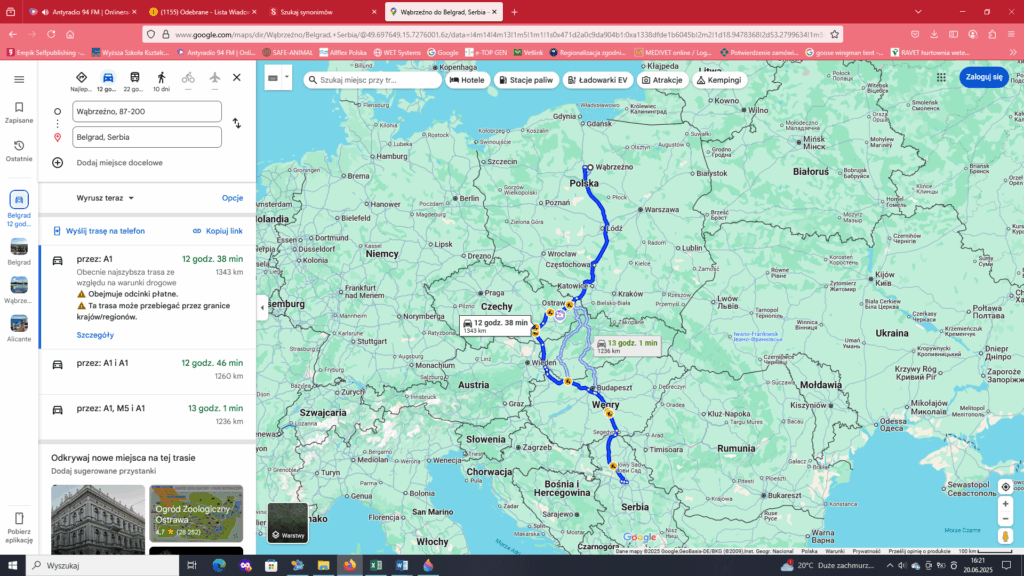This screenshot has width=1024, height=576.
Task: Edit the Wąbrzeźno starting point field
Action: point(147,112)
